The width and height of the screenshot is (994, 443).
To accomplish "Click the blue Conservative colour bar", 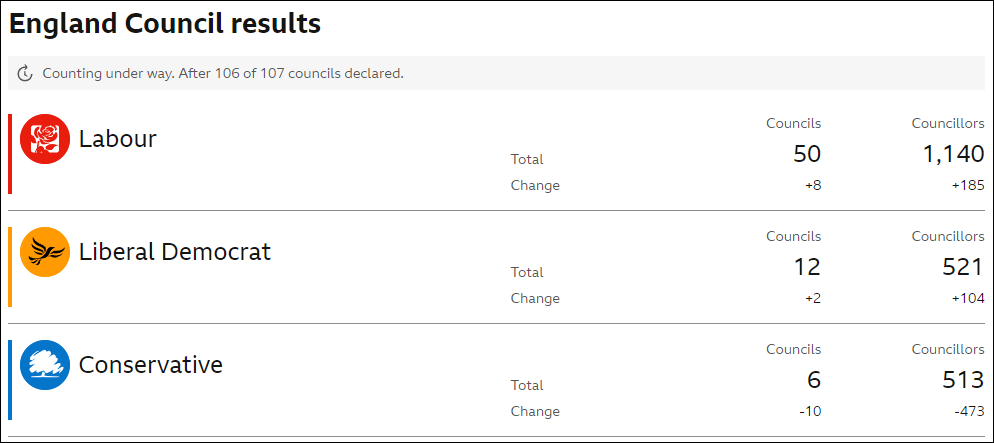I will click(x=10, y=380).
